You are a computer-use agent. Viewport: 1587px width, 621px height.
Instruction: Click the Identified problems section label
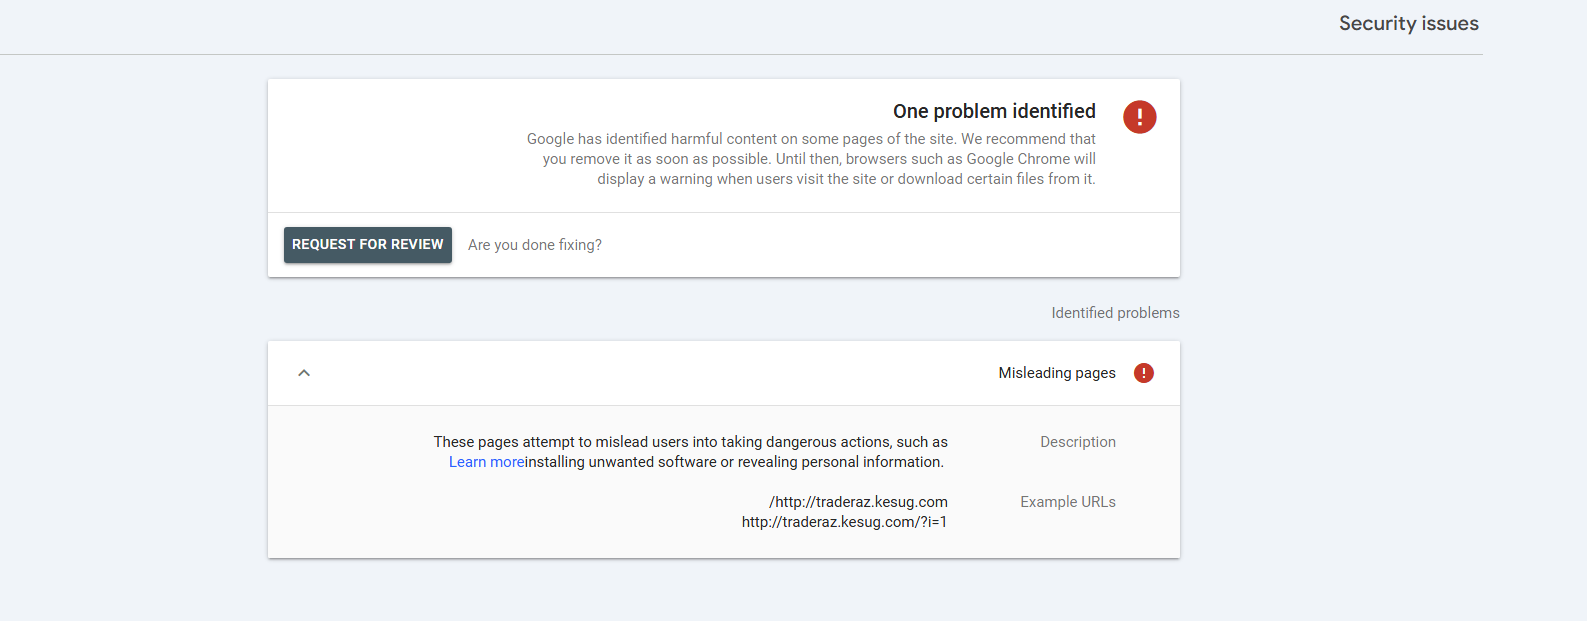point(1114,313)
